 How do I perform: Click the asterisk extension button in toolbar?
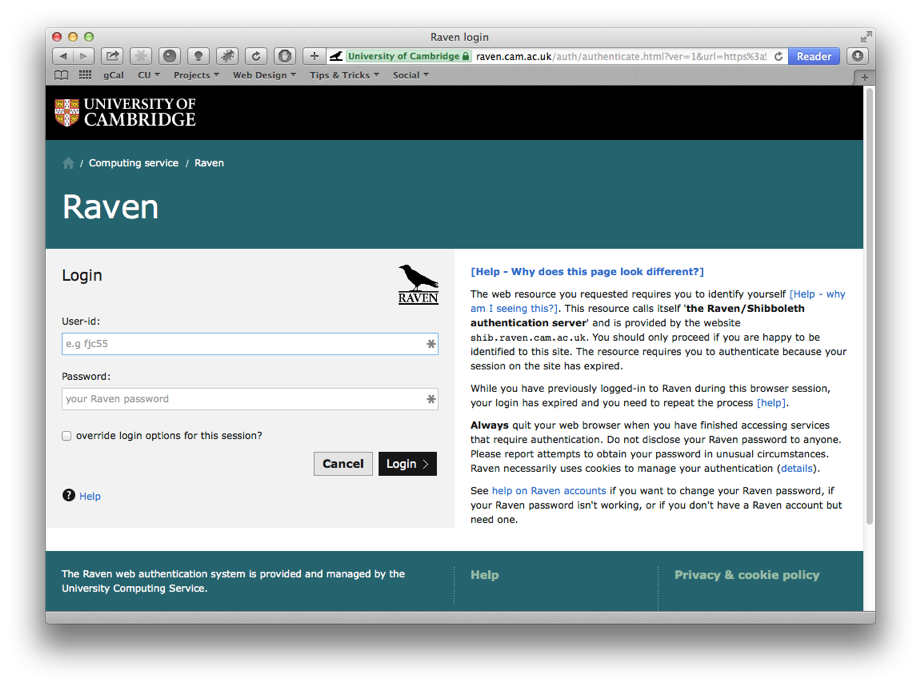[140, 56]
